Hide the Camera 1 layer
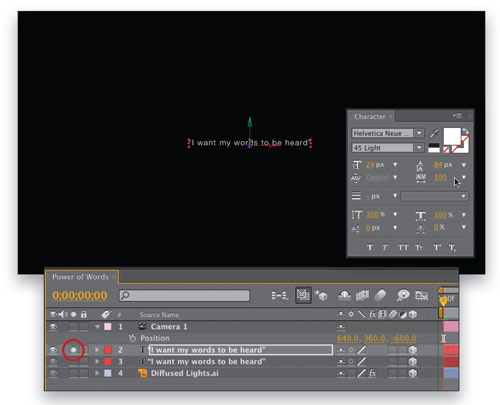500x405 pixels. point(53,327)
